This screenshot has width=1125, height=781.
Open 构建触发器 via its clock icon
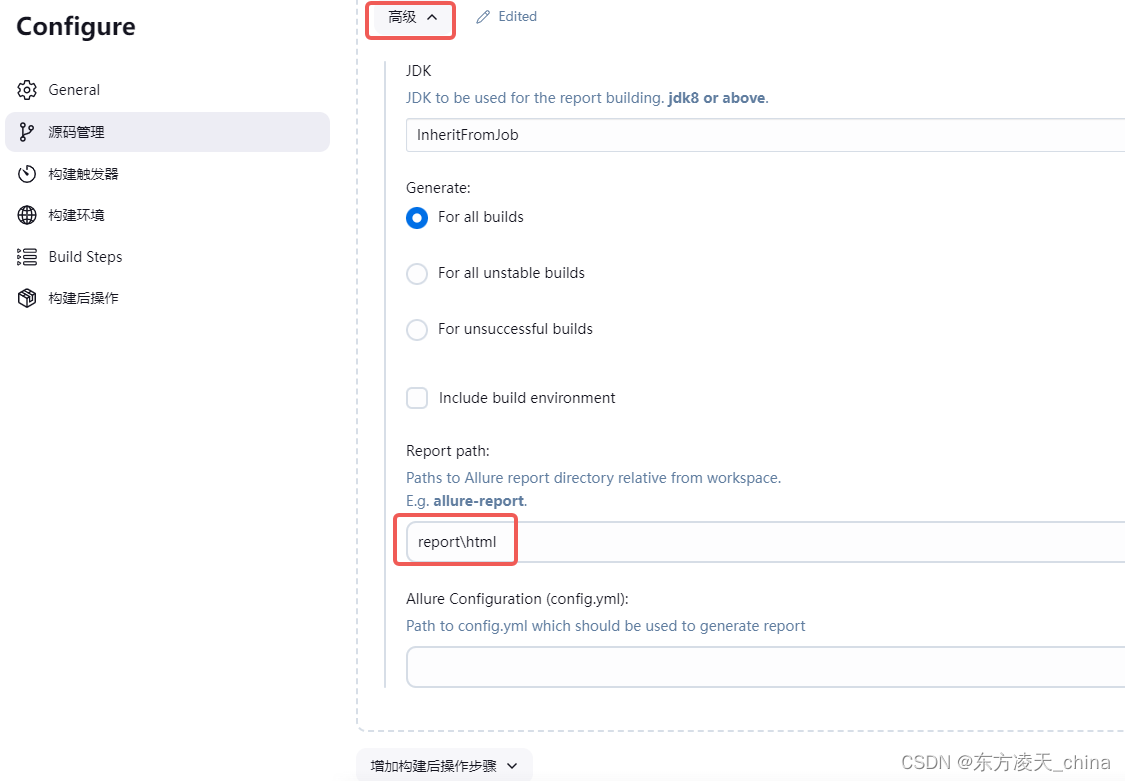(26, 173)
